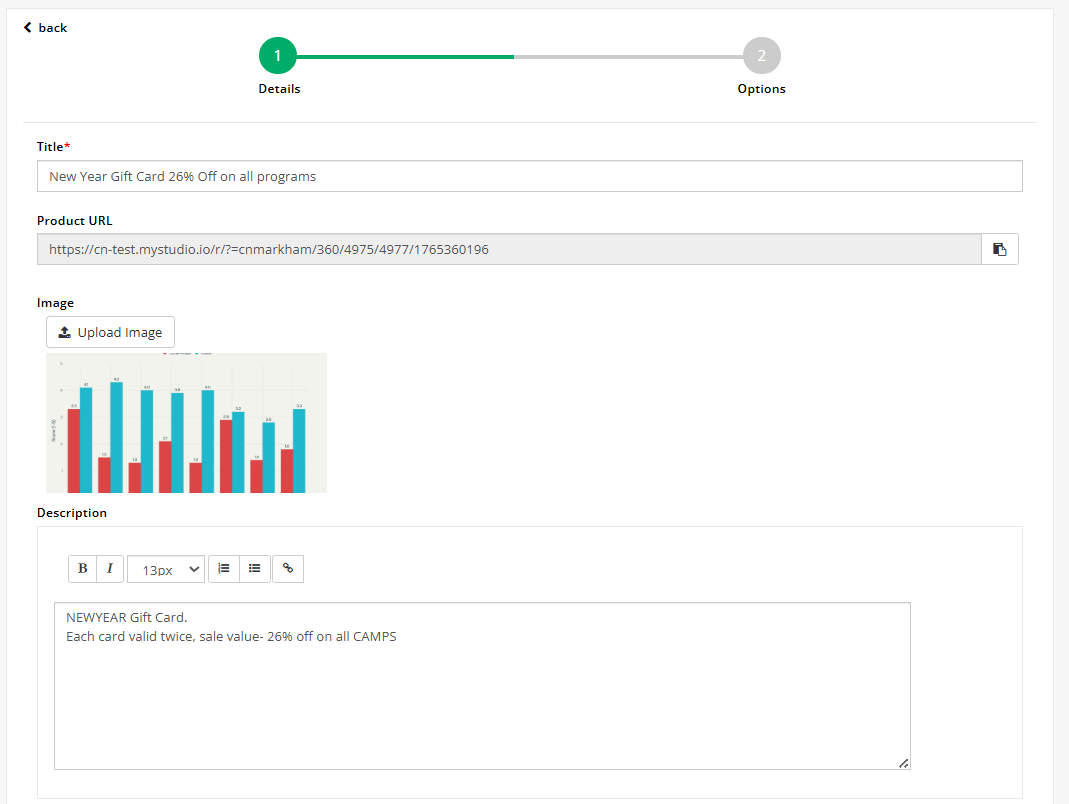Screen dimensions: 1069x804
Task: Click the Product URL field
Action: (x=509, y=249)
